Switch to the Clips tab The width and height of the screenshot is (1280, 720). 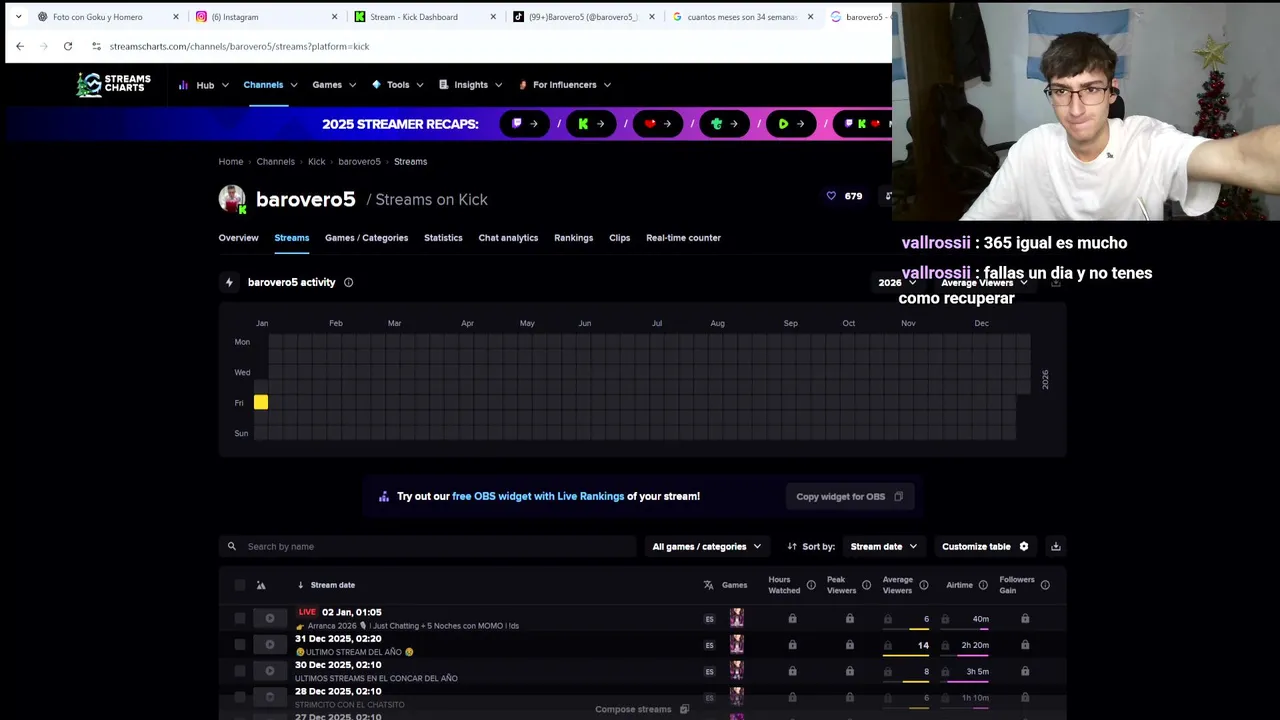pos(619,238)
